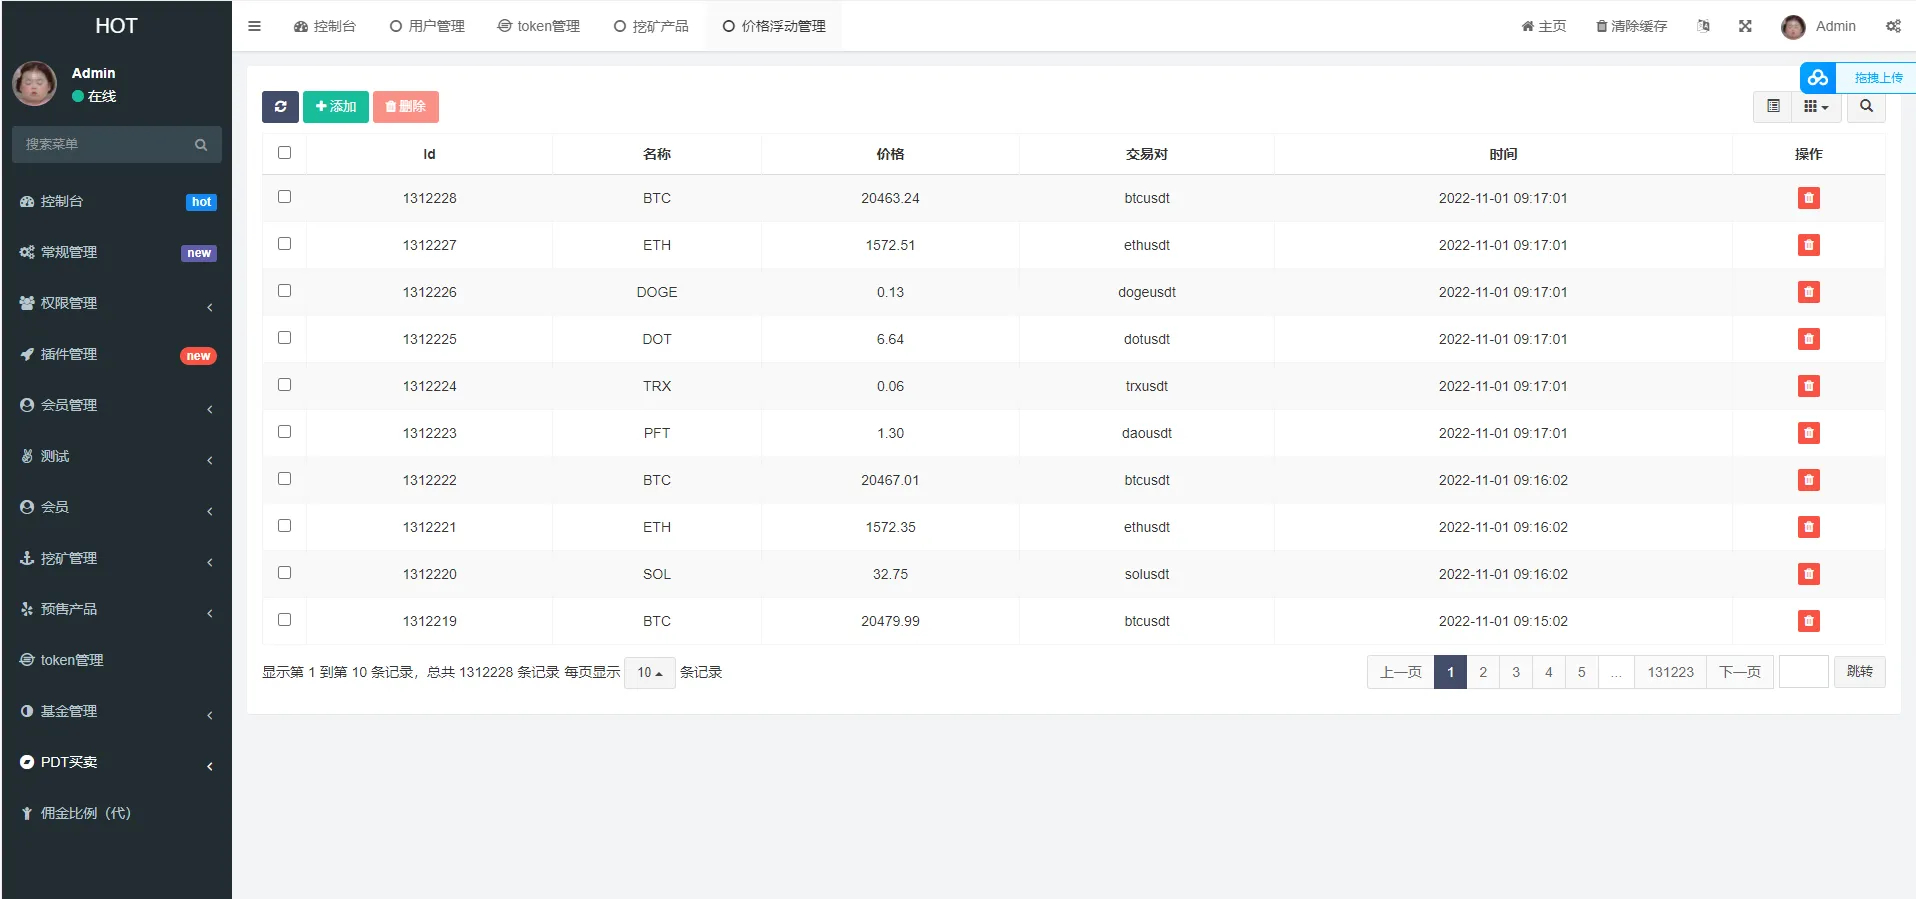The image size is (1916, 899).
Task: Click the refresh table icon button
Action: click(x=280, y=107)
